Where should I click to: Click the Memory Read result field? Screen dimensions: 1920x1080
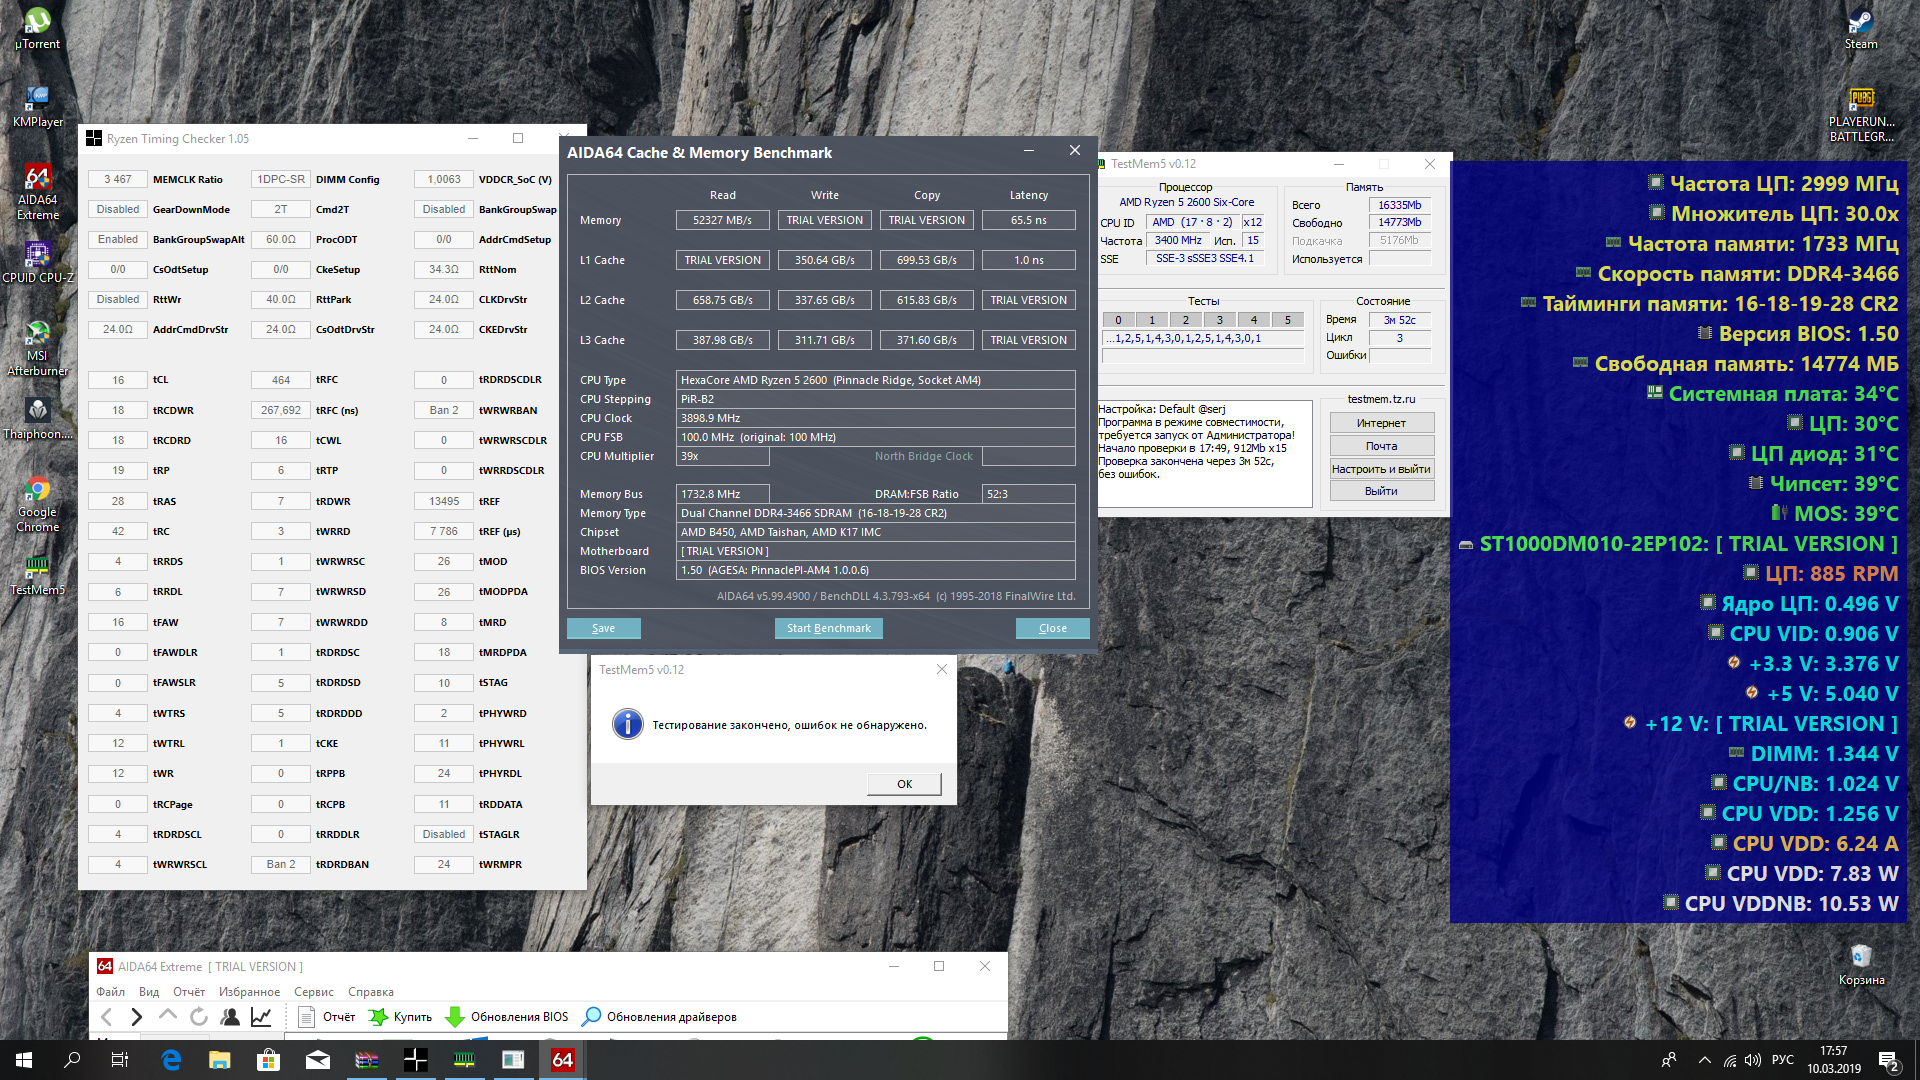pos(722,220)
